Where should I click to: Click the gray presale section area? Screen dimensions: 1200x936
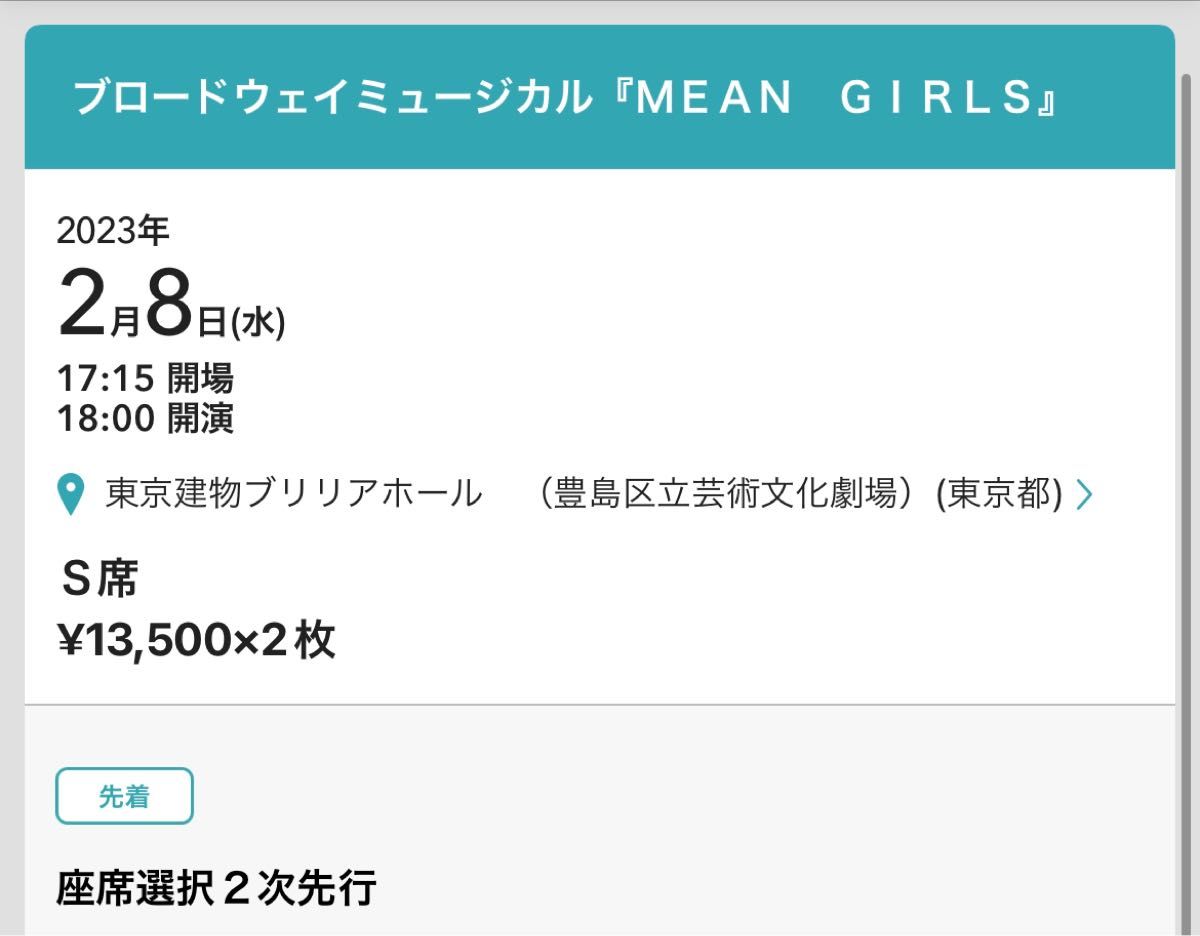[x=600, y=821]
